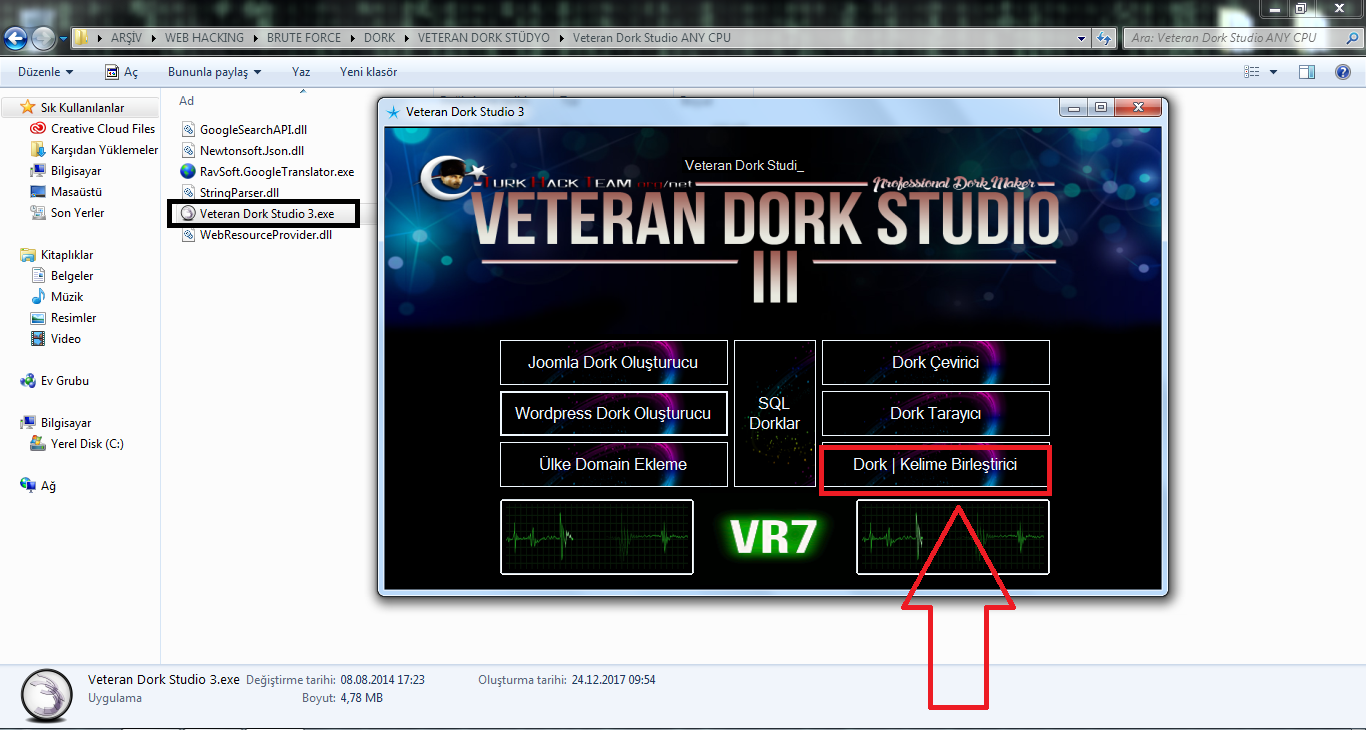
Task: Open Müzik library
Action: point(67,296)
